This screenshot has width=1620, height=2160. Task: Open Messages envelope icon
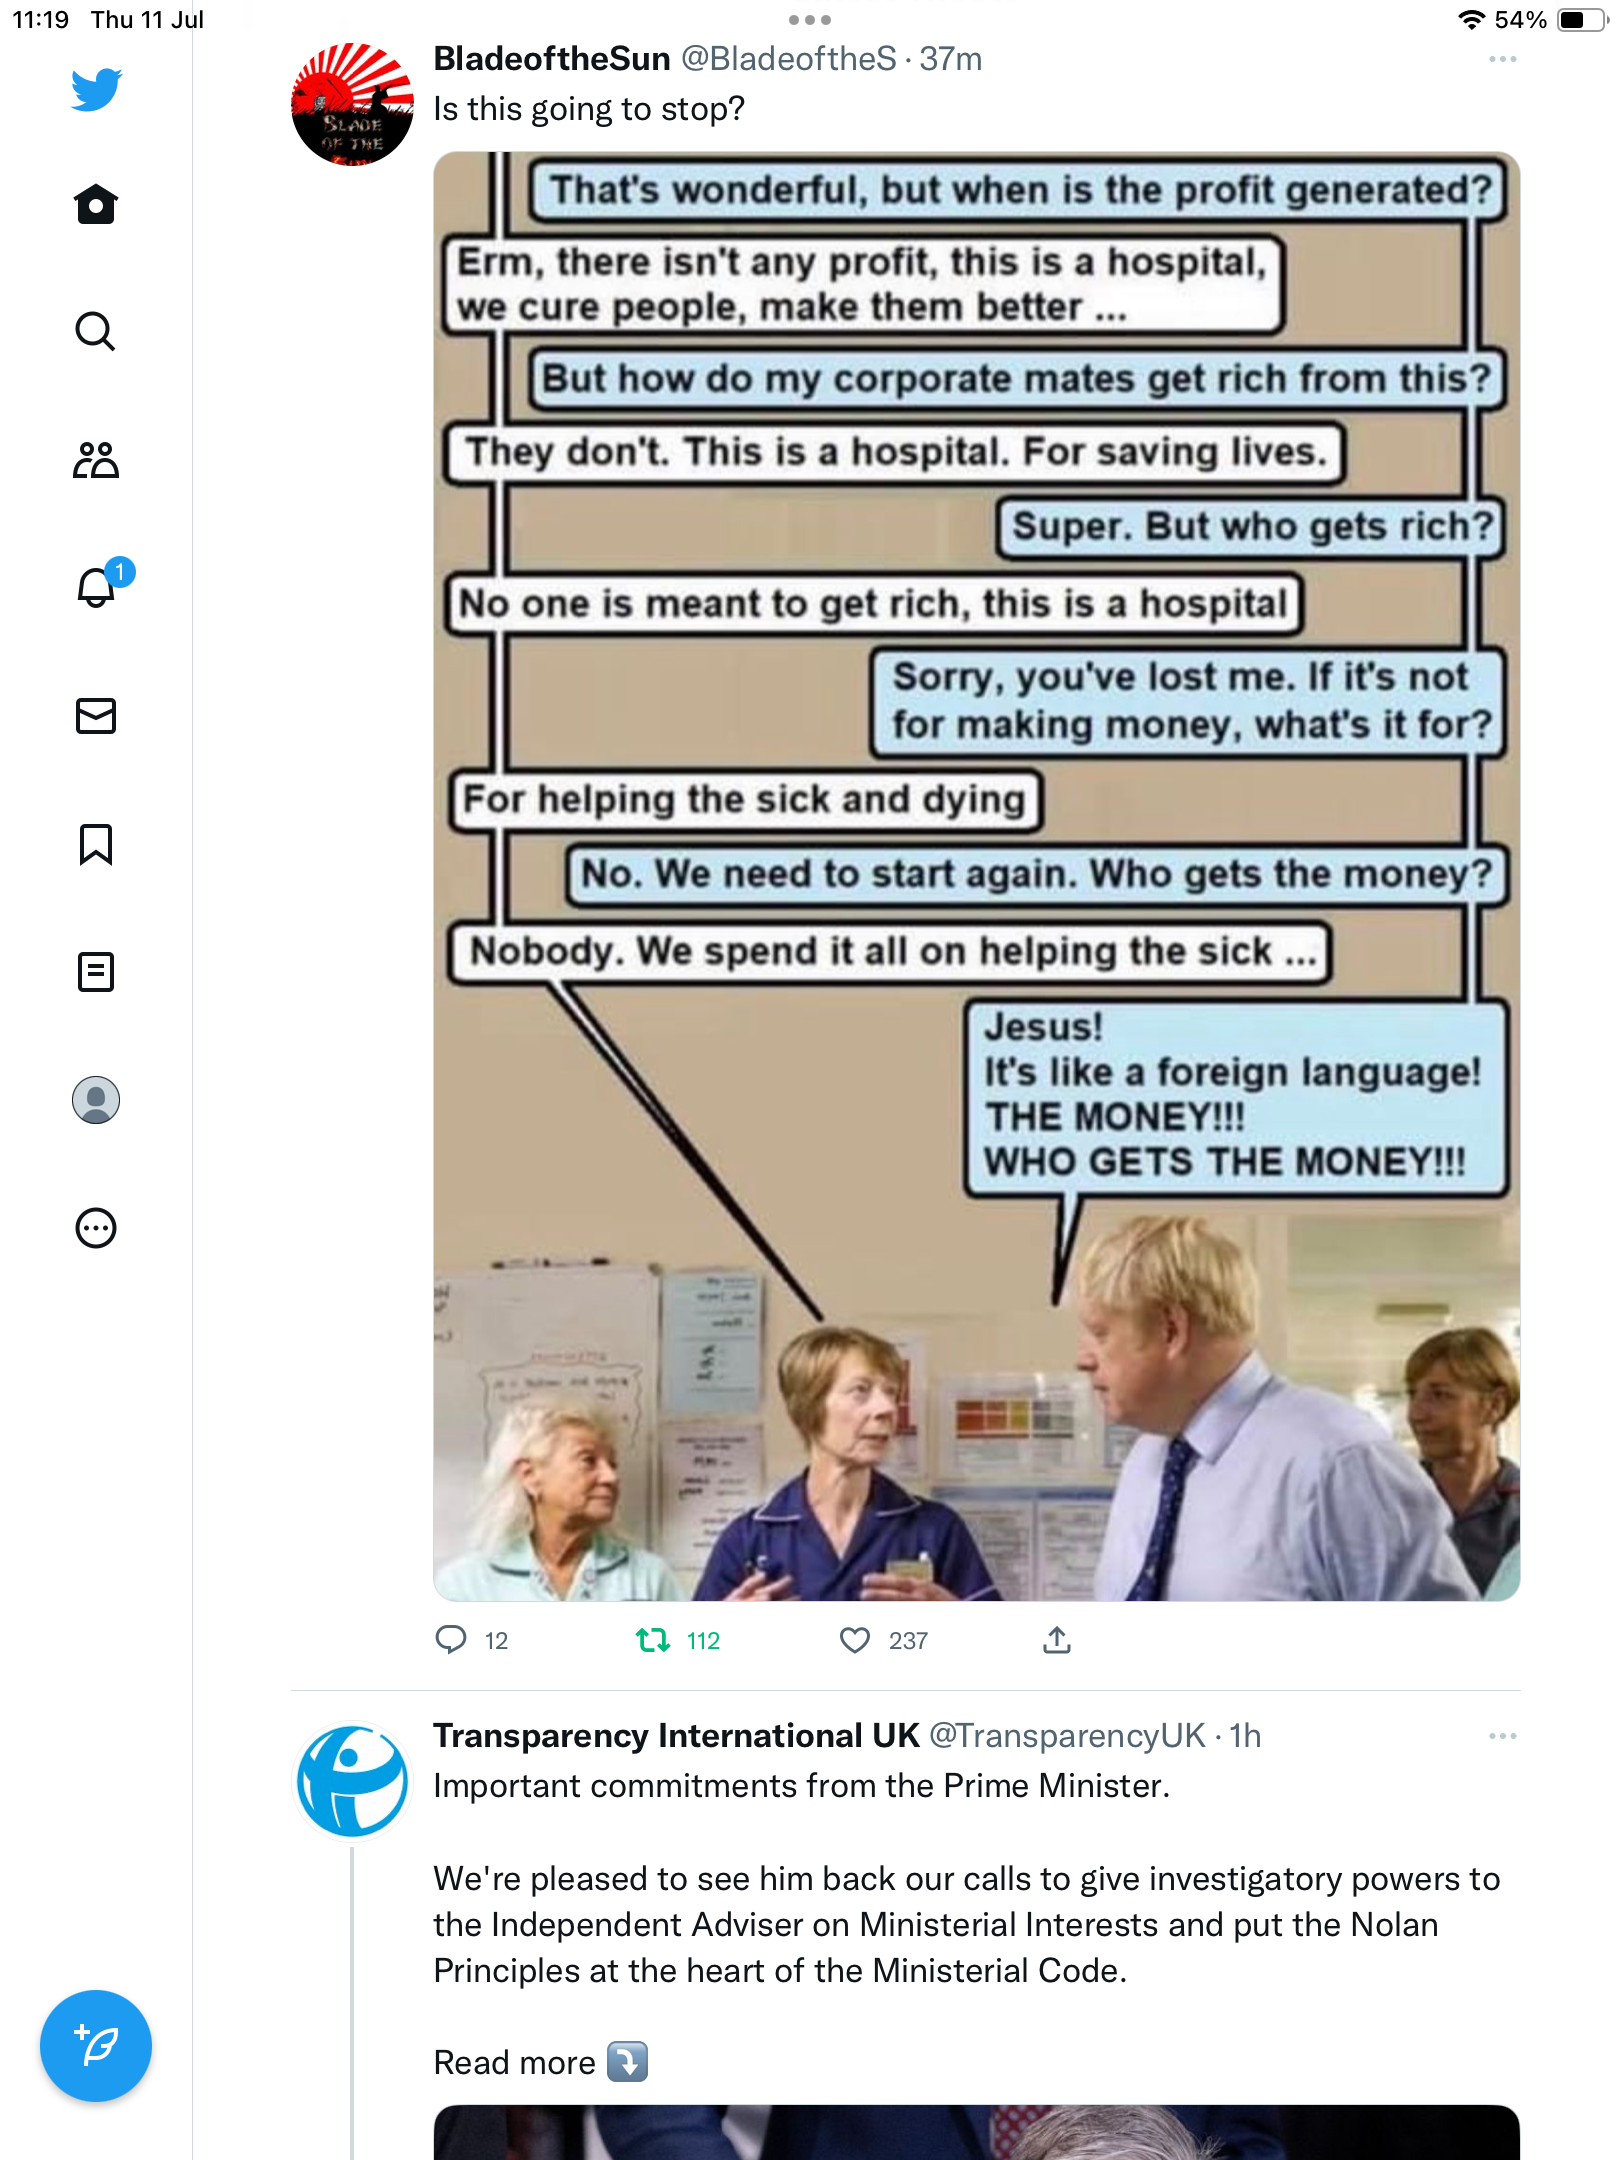tap(96, 716)
